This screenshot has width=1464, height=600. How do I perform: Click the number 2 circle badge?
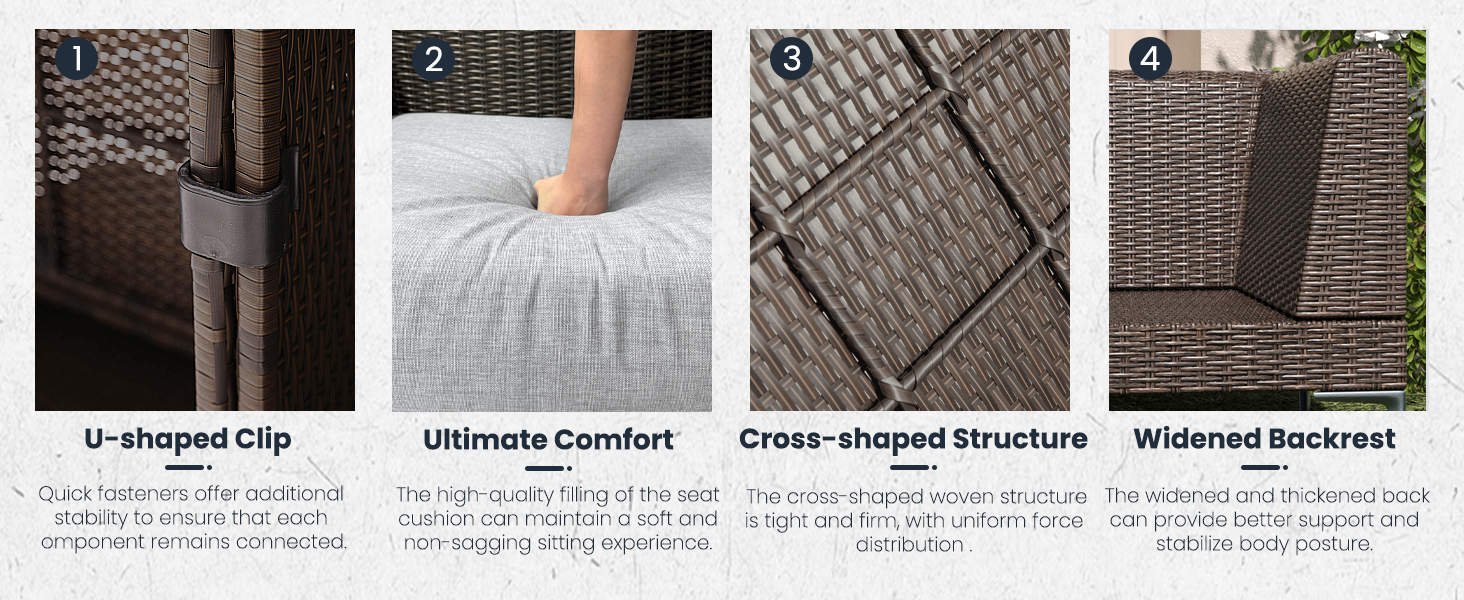tap(434, 58)
